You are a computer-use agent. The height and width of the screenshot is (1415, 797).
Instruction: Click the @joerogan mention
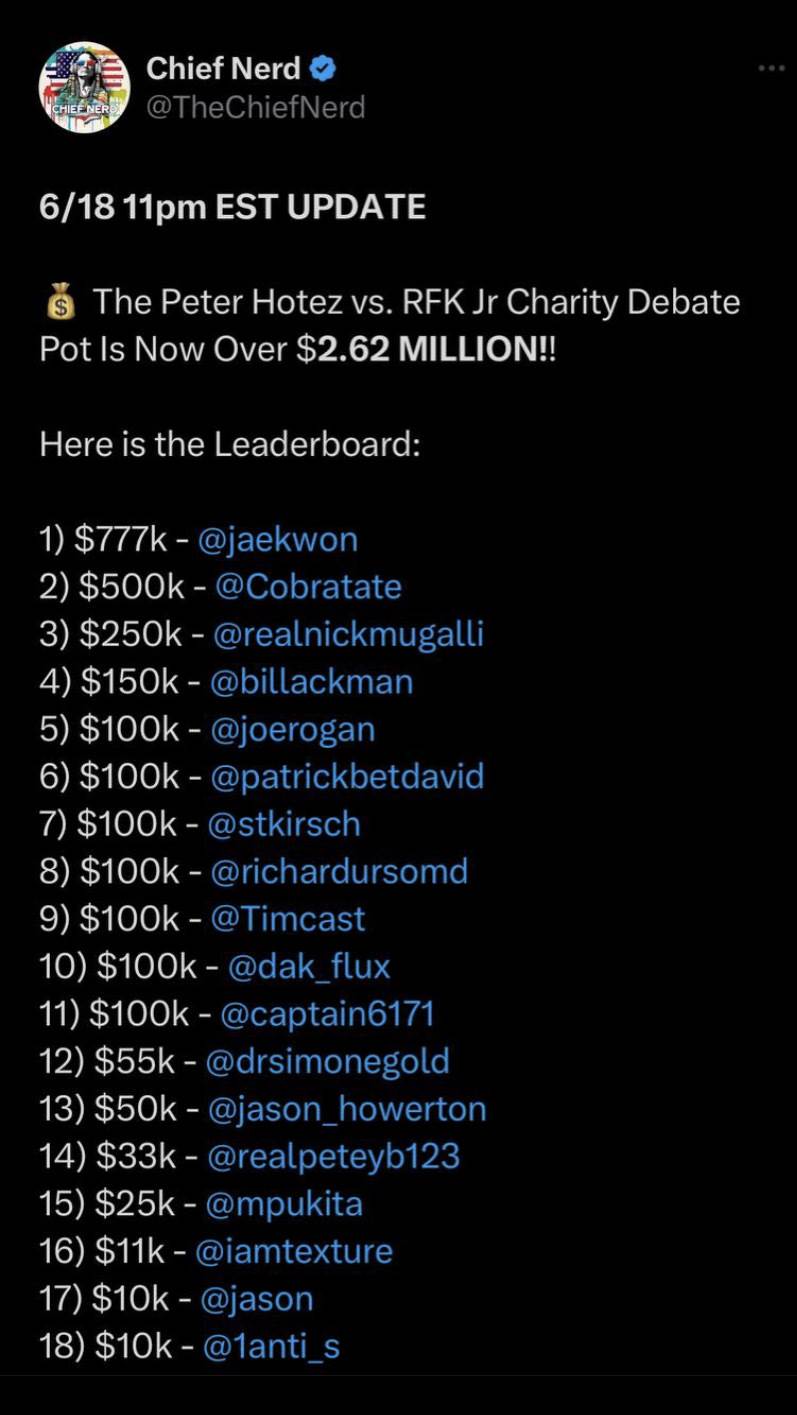[x=293, y=729]
